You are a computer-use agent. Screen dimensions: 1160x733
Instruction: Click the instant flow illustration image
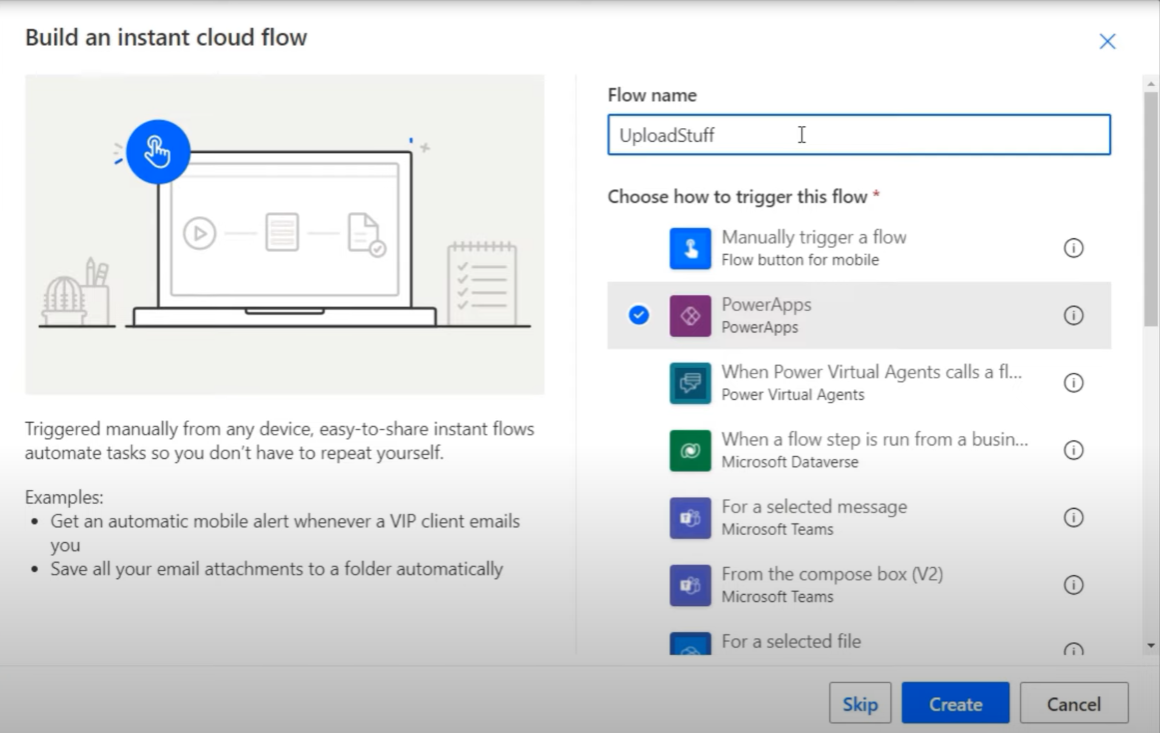[285, 234]
